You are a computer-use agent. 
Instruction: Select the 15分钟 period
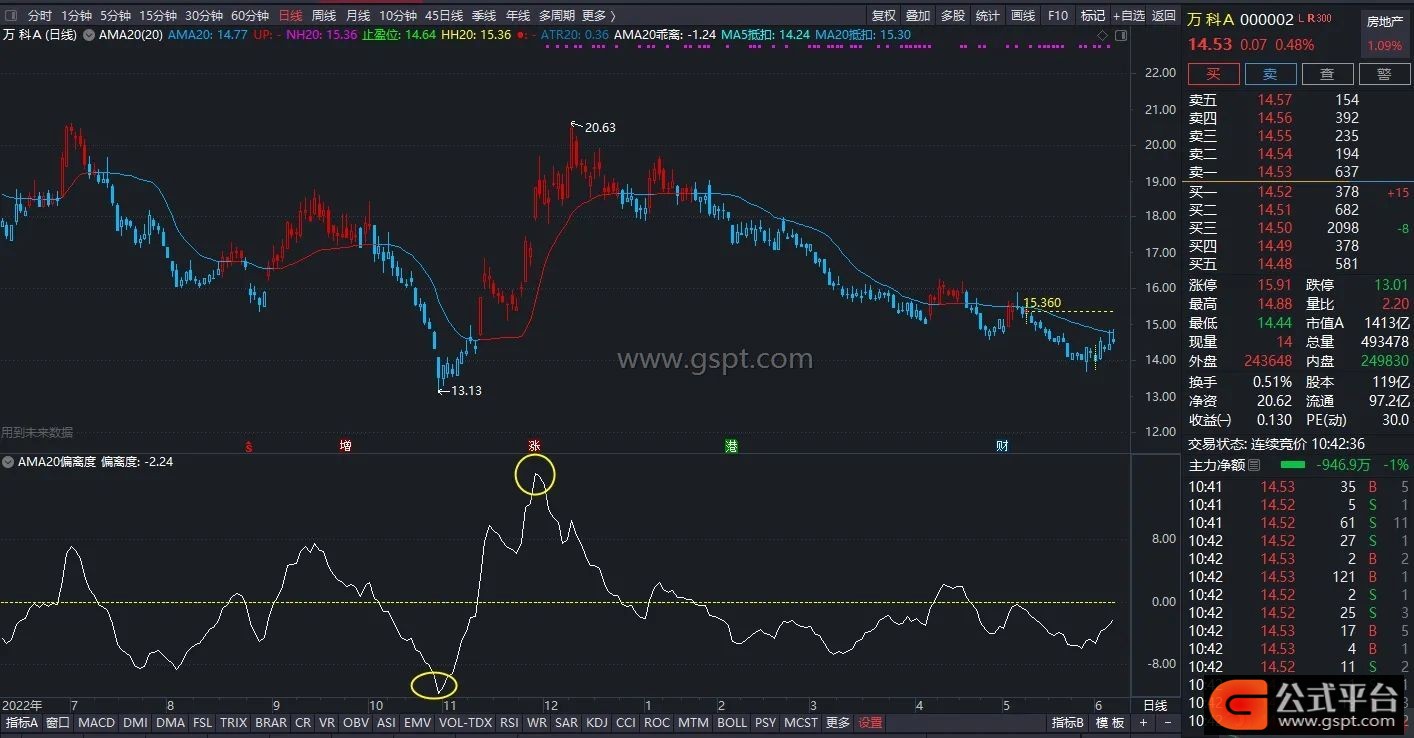click(158, 15)
